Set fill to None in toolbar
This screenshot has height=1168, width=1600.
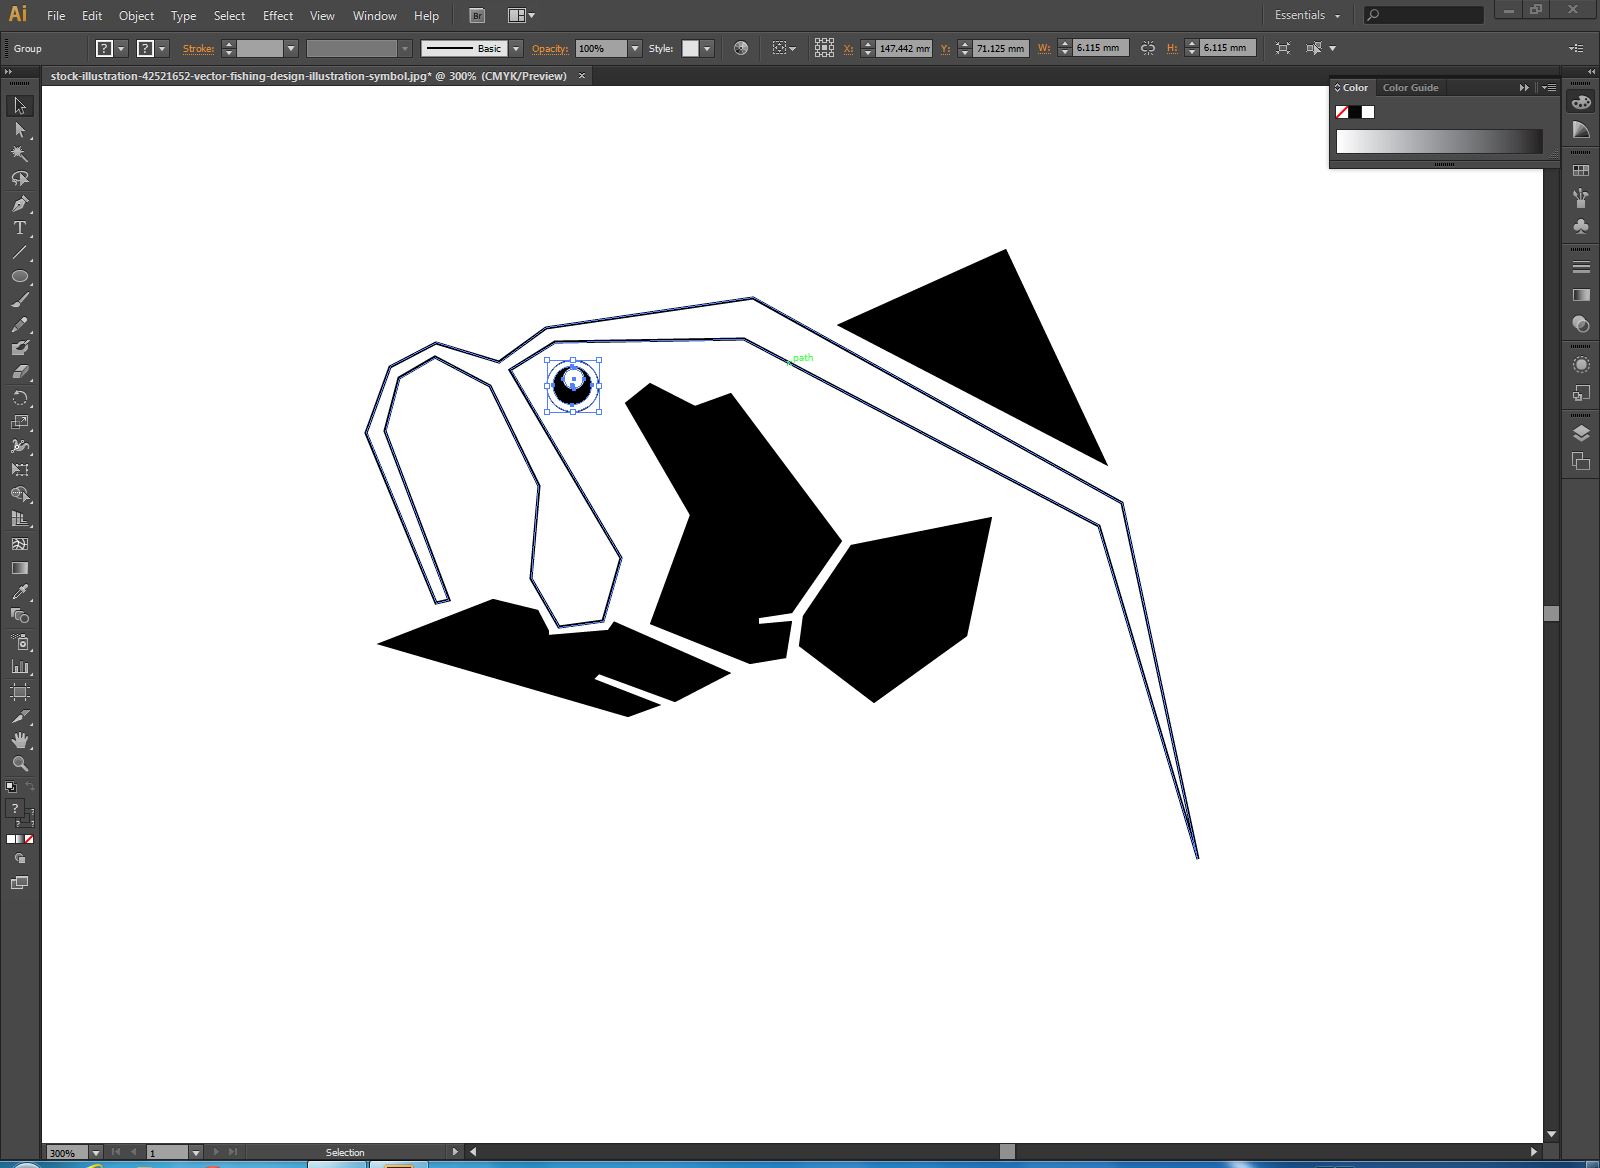click(x=29, y=839)
